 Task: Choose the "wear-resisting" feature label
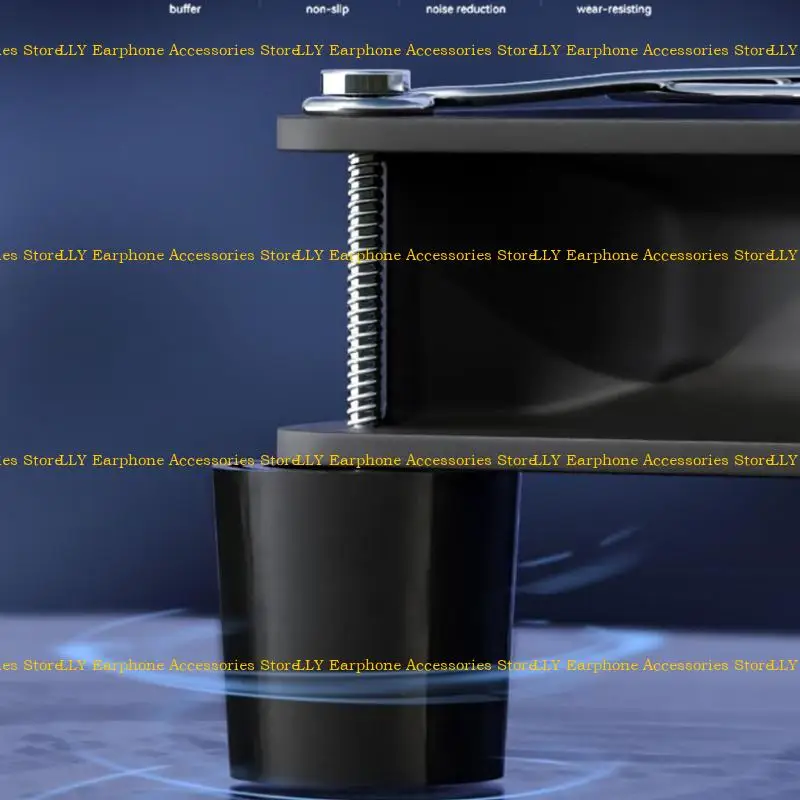pos(614,9)
